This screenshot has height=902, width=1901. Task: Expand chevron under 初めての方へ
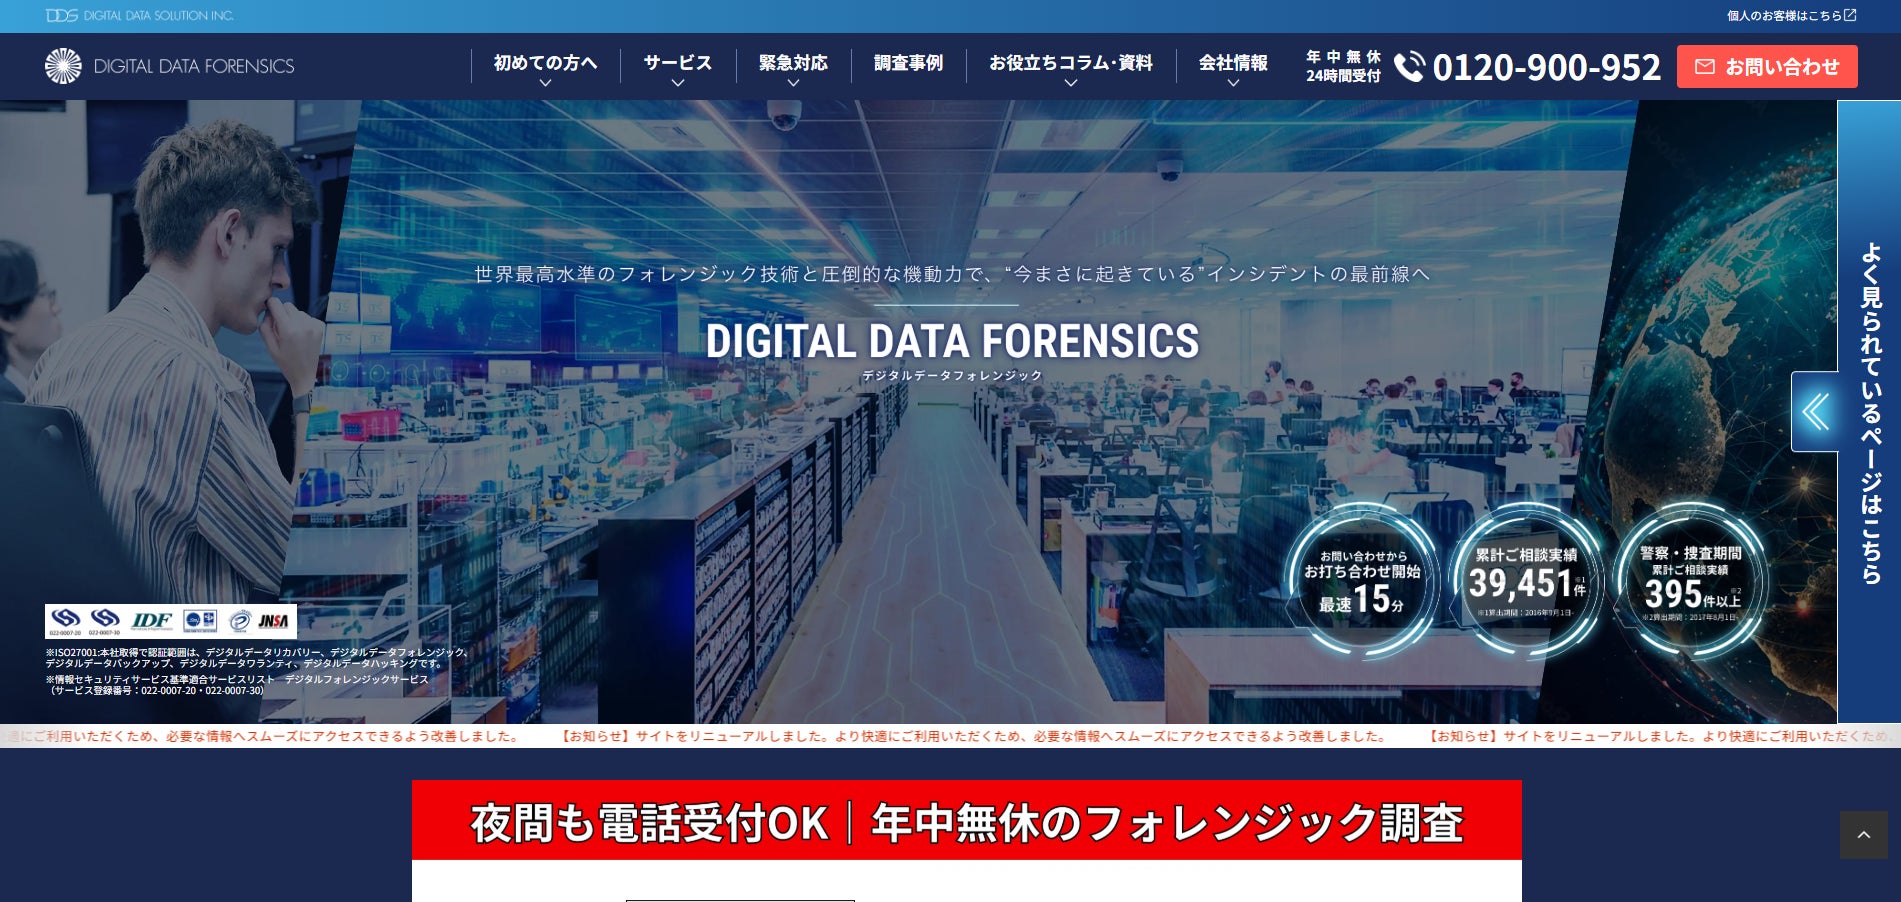545,83
